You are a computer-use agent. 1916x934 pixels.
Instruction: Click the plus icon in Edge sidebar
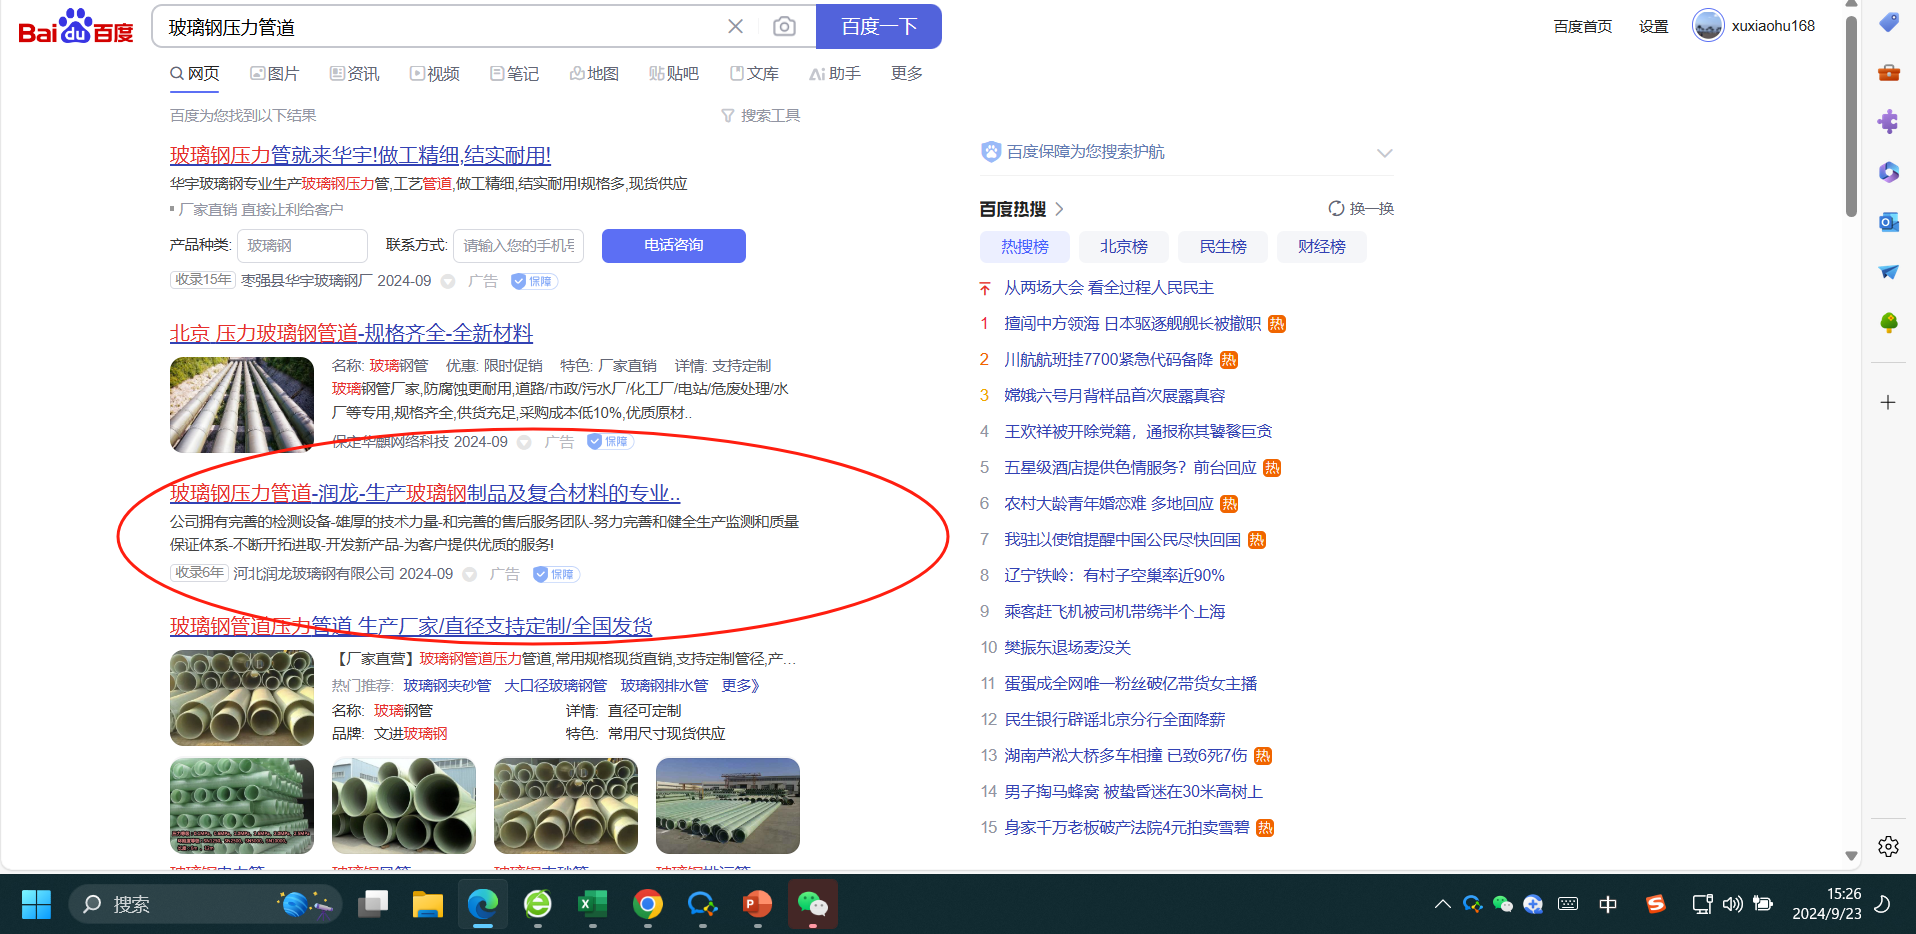click(x=1888, y=403)
